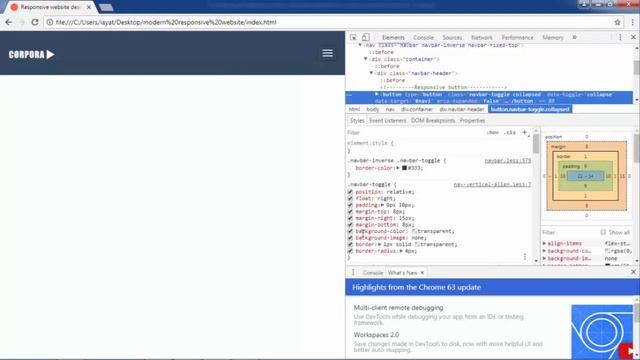The height and width of the screenshot is (360, 640).
Task: Uncheck the background-image declaration
Action: (x=350, y=238)
